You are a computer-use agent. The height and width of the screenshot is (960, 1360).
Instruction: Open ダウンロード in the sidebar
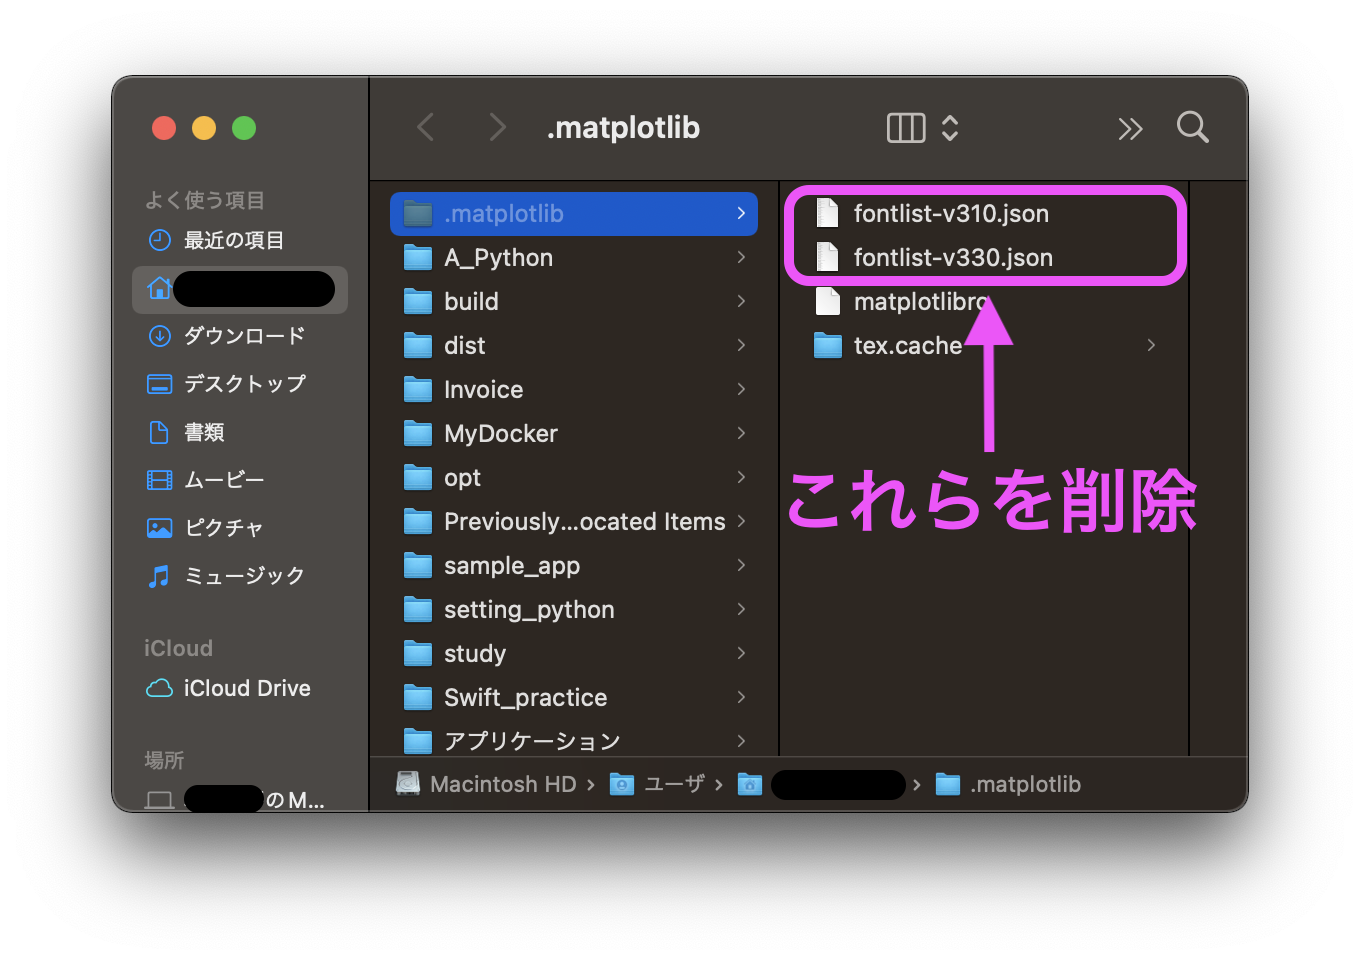pos(244,336)
